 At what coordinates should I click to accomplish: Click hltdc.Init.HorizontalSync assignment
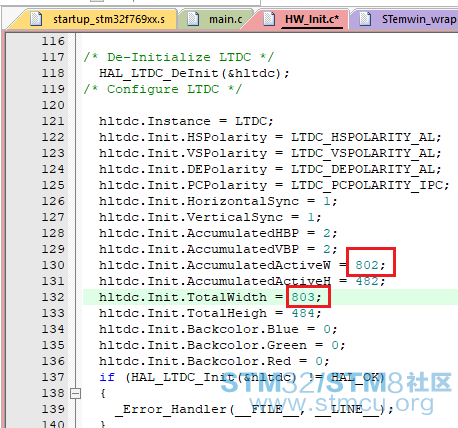tap(218, 201)
